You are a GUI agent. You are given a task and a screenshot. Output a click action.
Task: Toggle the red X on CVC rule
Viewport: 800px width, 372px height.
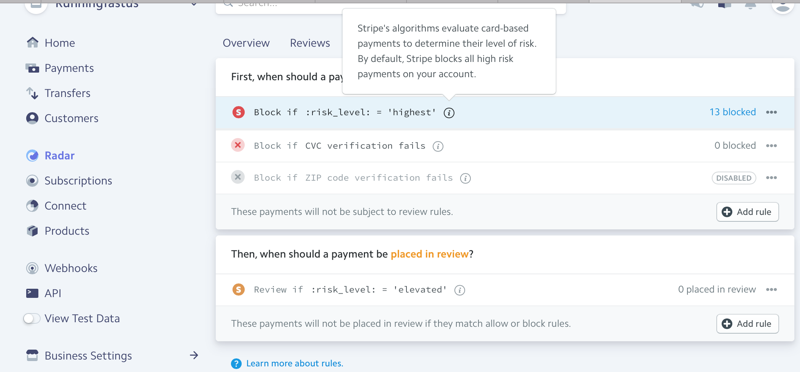click(x=238, y=145)
